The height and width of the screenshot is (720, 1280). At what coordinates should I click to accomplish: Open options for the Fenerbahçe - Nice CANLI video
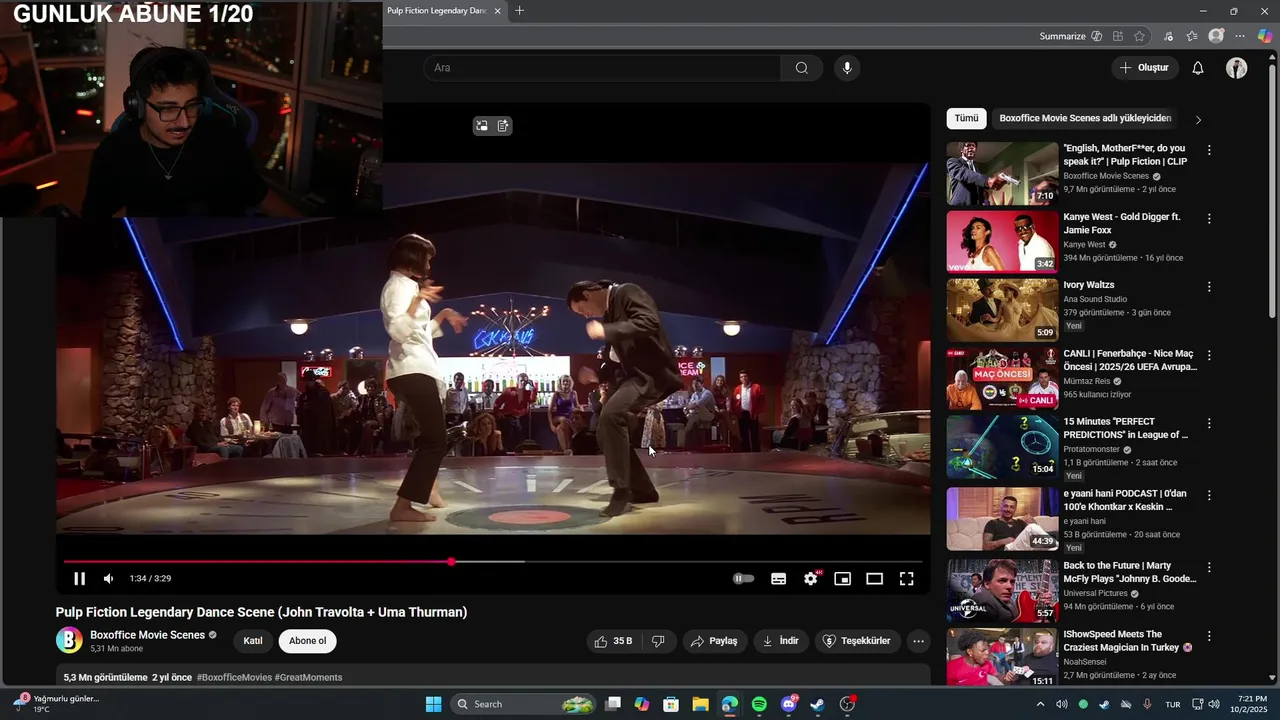pos(1209,355)
